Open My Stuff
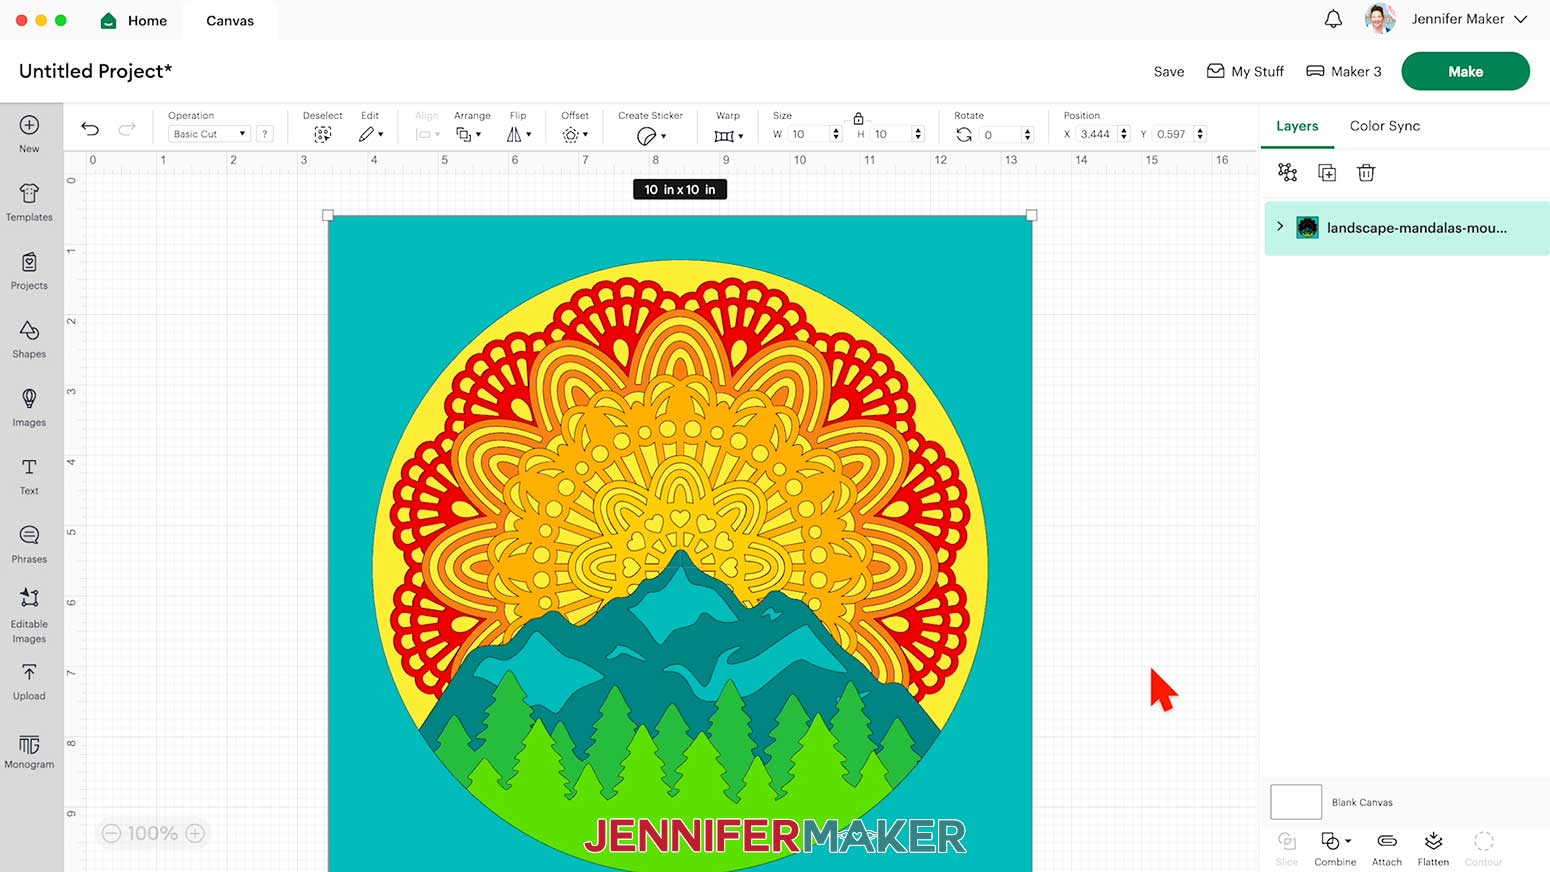This screenshot has height=872, width=1550. coord(1245,71)
